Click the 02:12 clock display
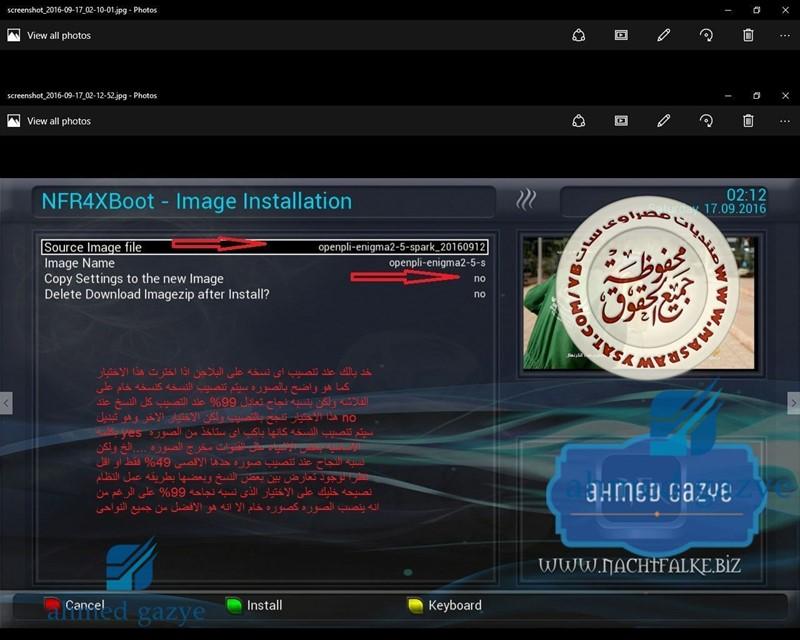 [x=746, y=195]
